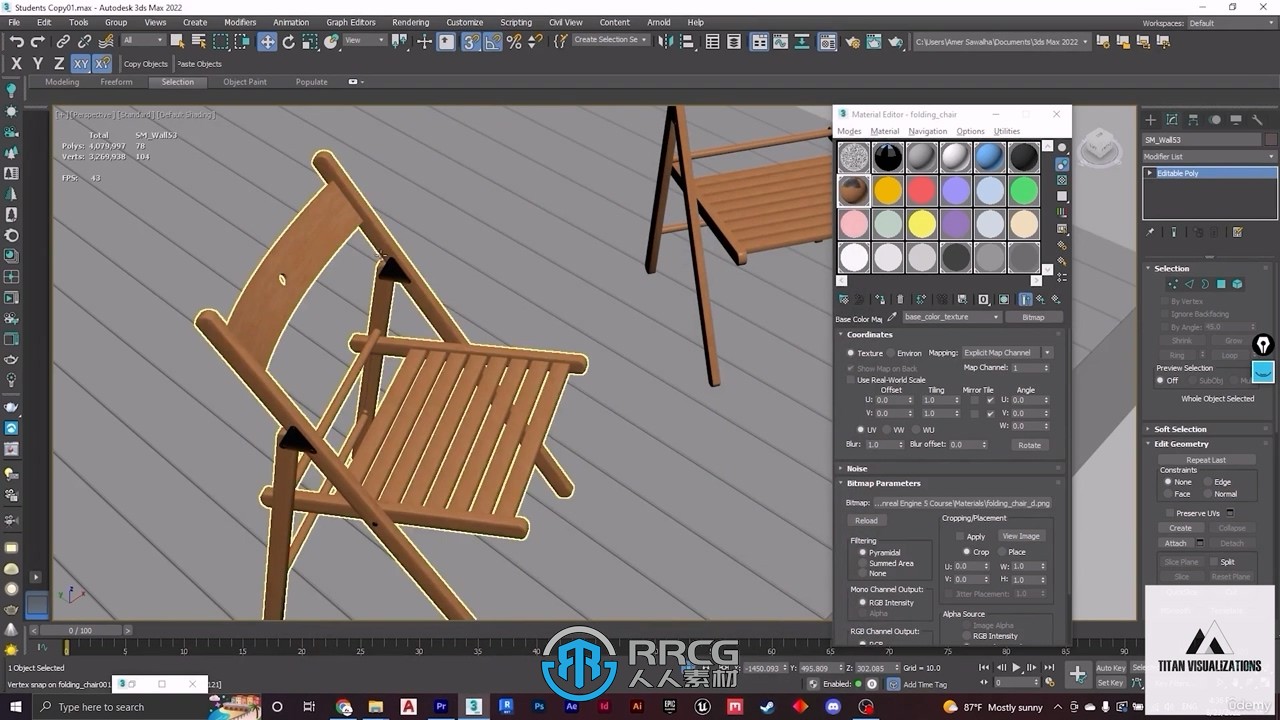The height and width of the screenshot is (720, 1280).
Task: Choose the Select by Name tool
Action: point(198,41)
